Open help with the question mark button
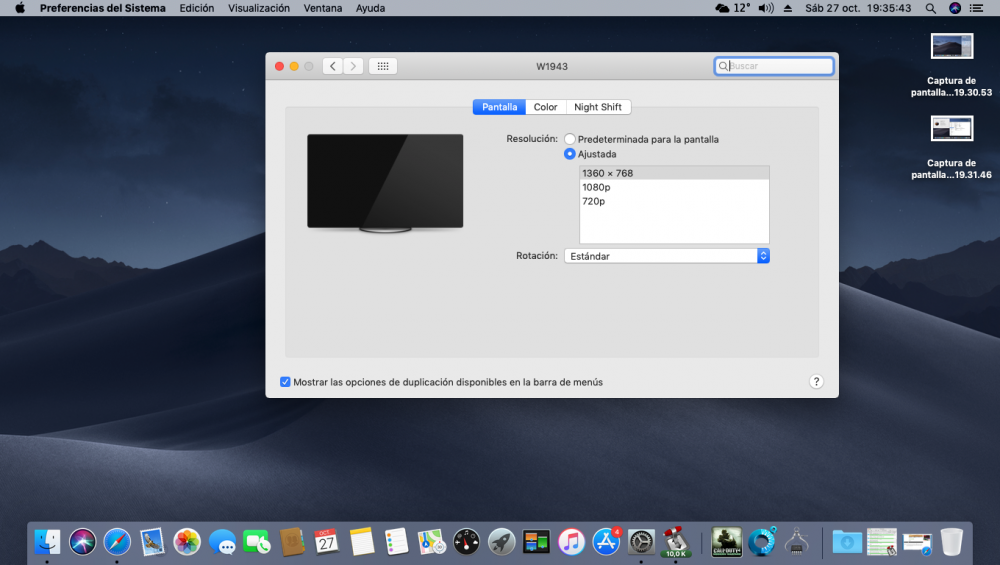Viewport: 1000px width, 565px height. coord(816,381)
